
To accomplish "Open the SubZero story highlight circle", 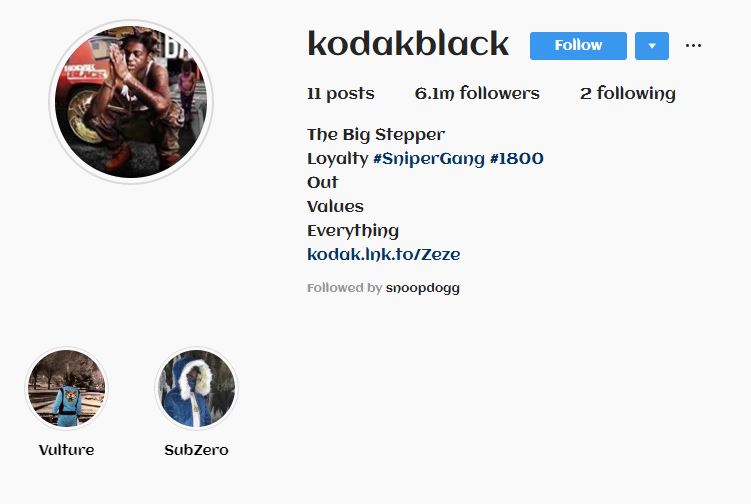I will click(196, 388).
